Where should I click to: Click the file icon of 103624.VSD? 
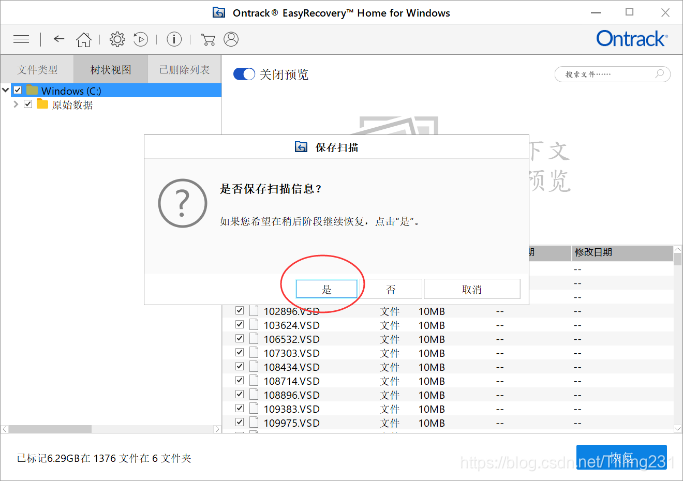pos(254,324)
